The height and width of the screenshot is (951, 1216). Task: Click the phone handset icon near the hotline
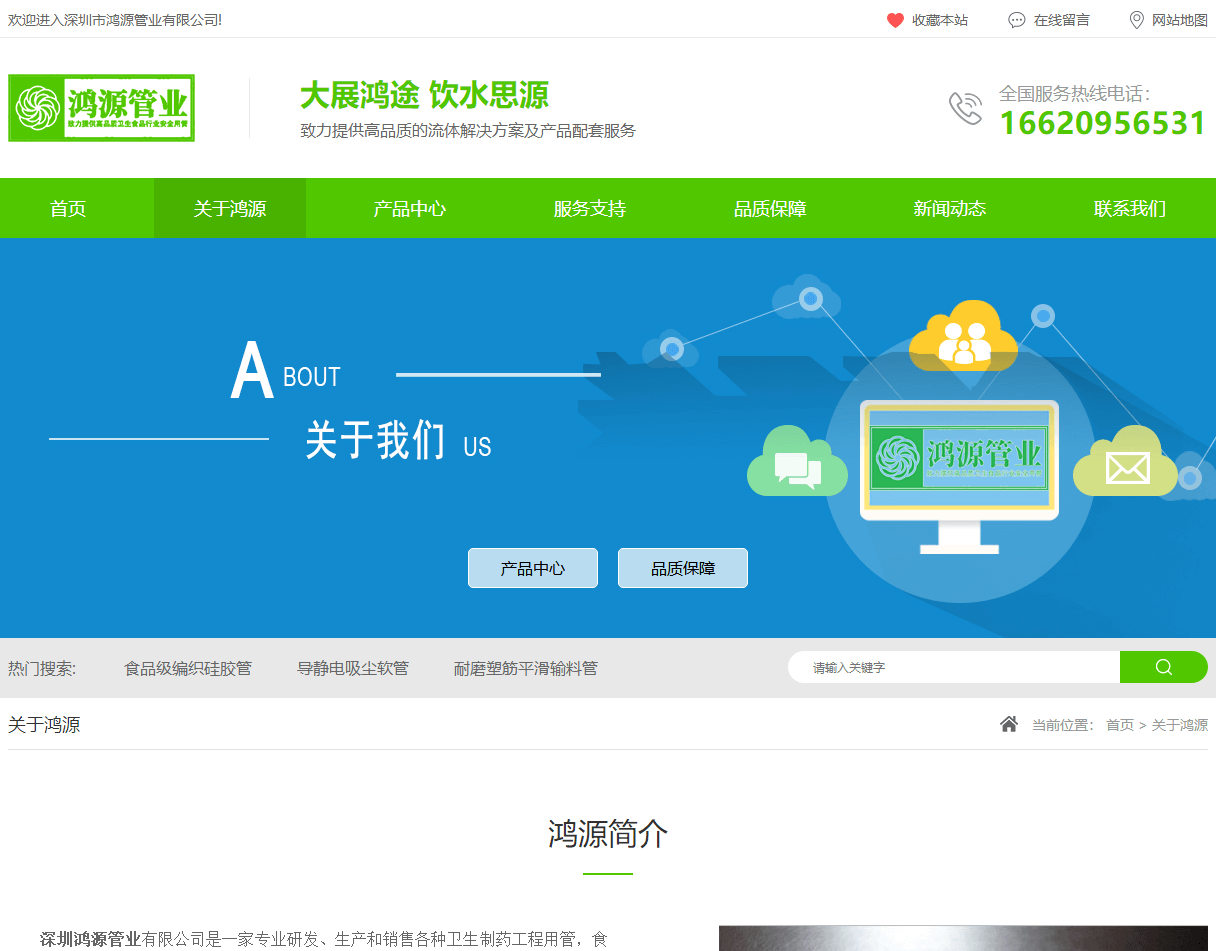coord(964,108)
